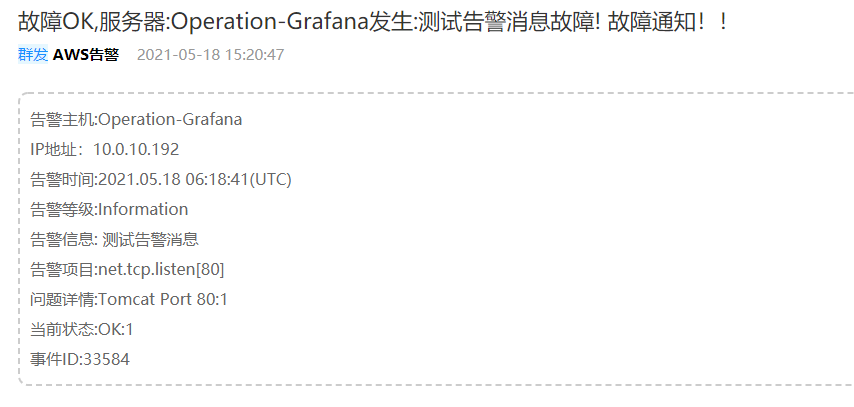Viewport: 854px width, 407px height.
Task: Click the timestamp 2021-05-18 15:20:47
Action: [x=210, y=54]
